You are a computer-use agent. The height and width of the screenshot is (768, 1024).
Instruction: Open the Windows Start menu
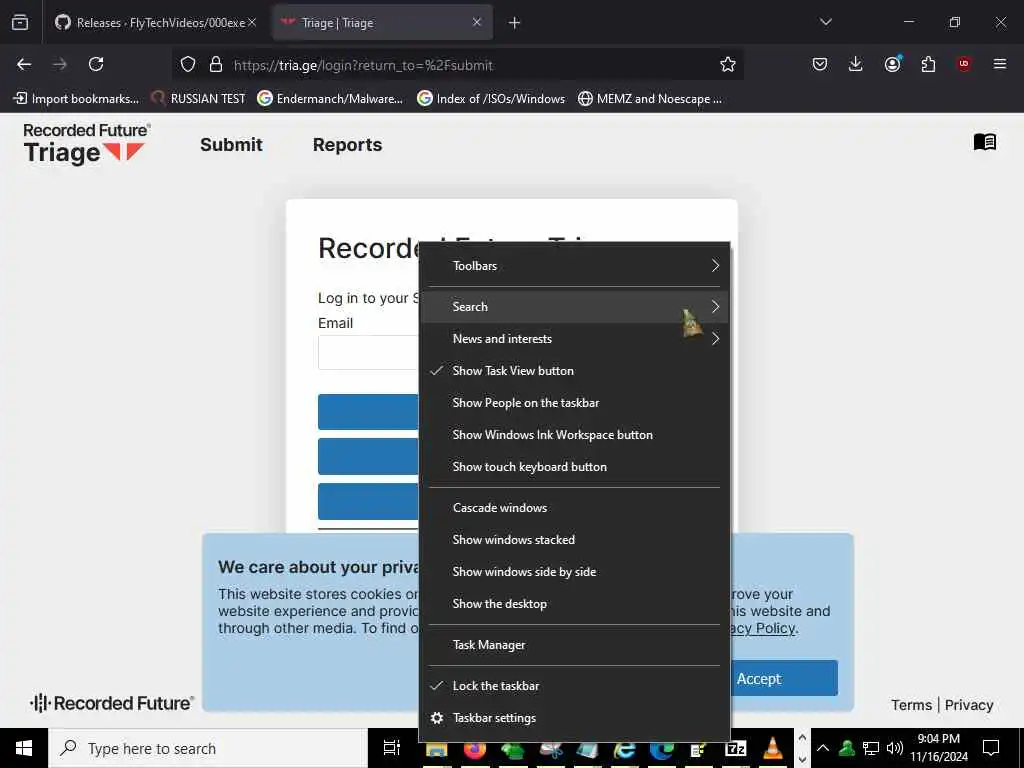[x=24, y=748]
